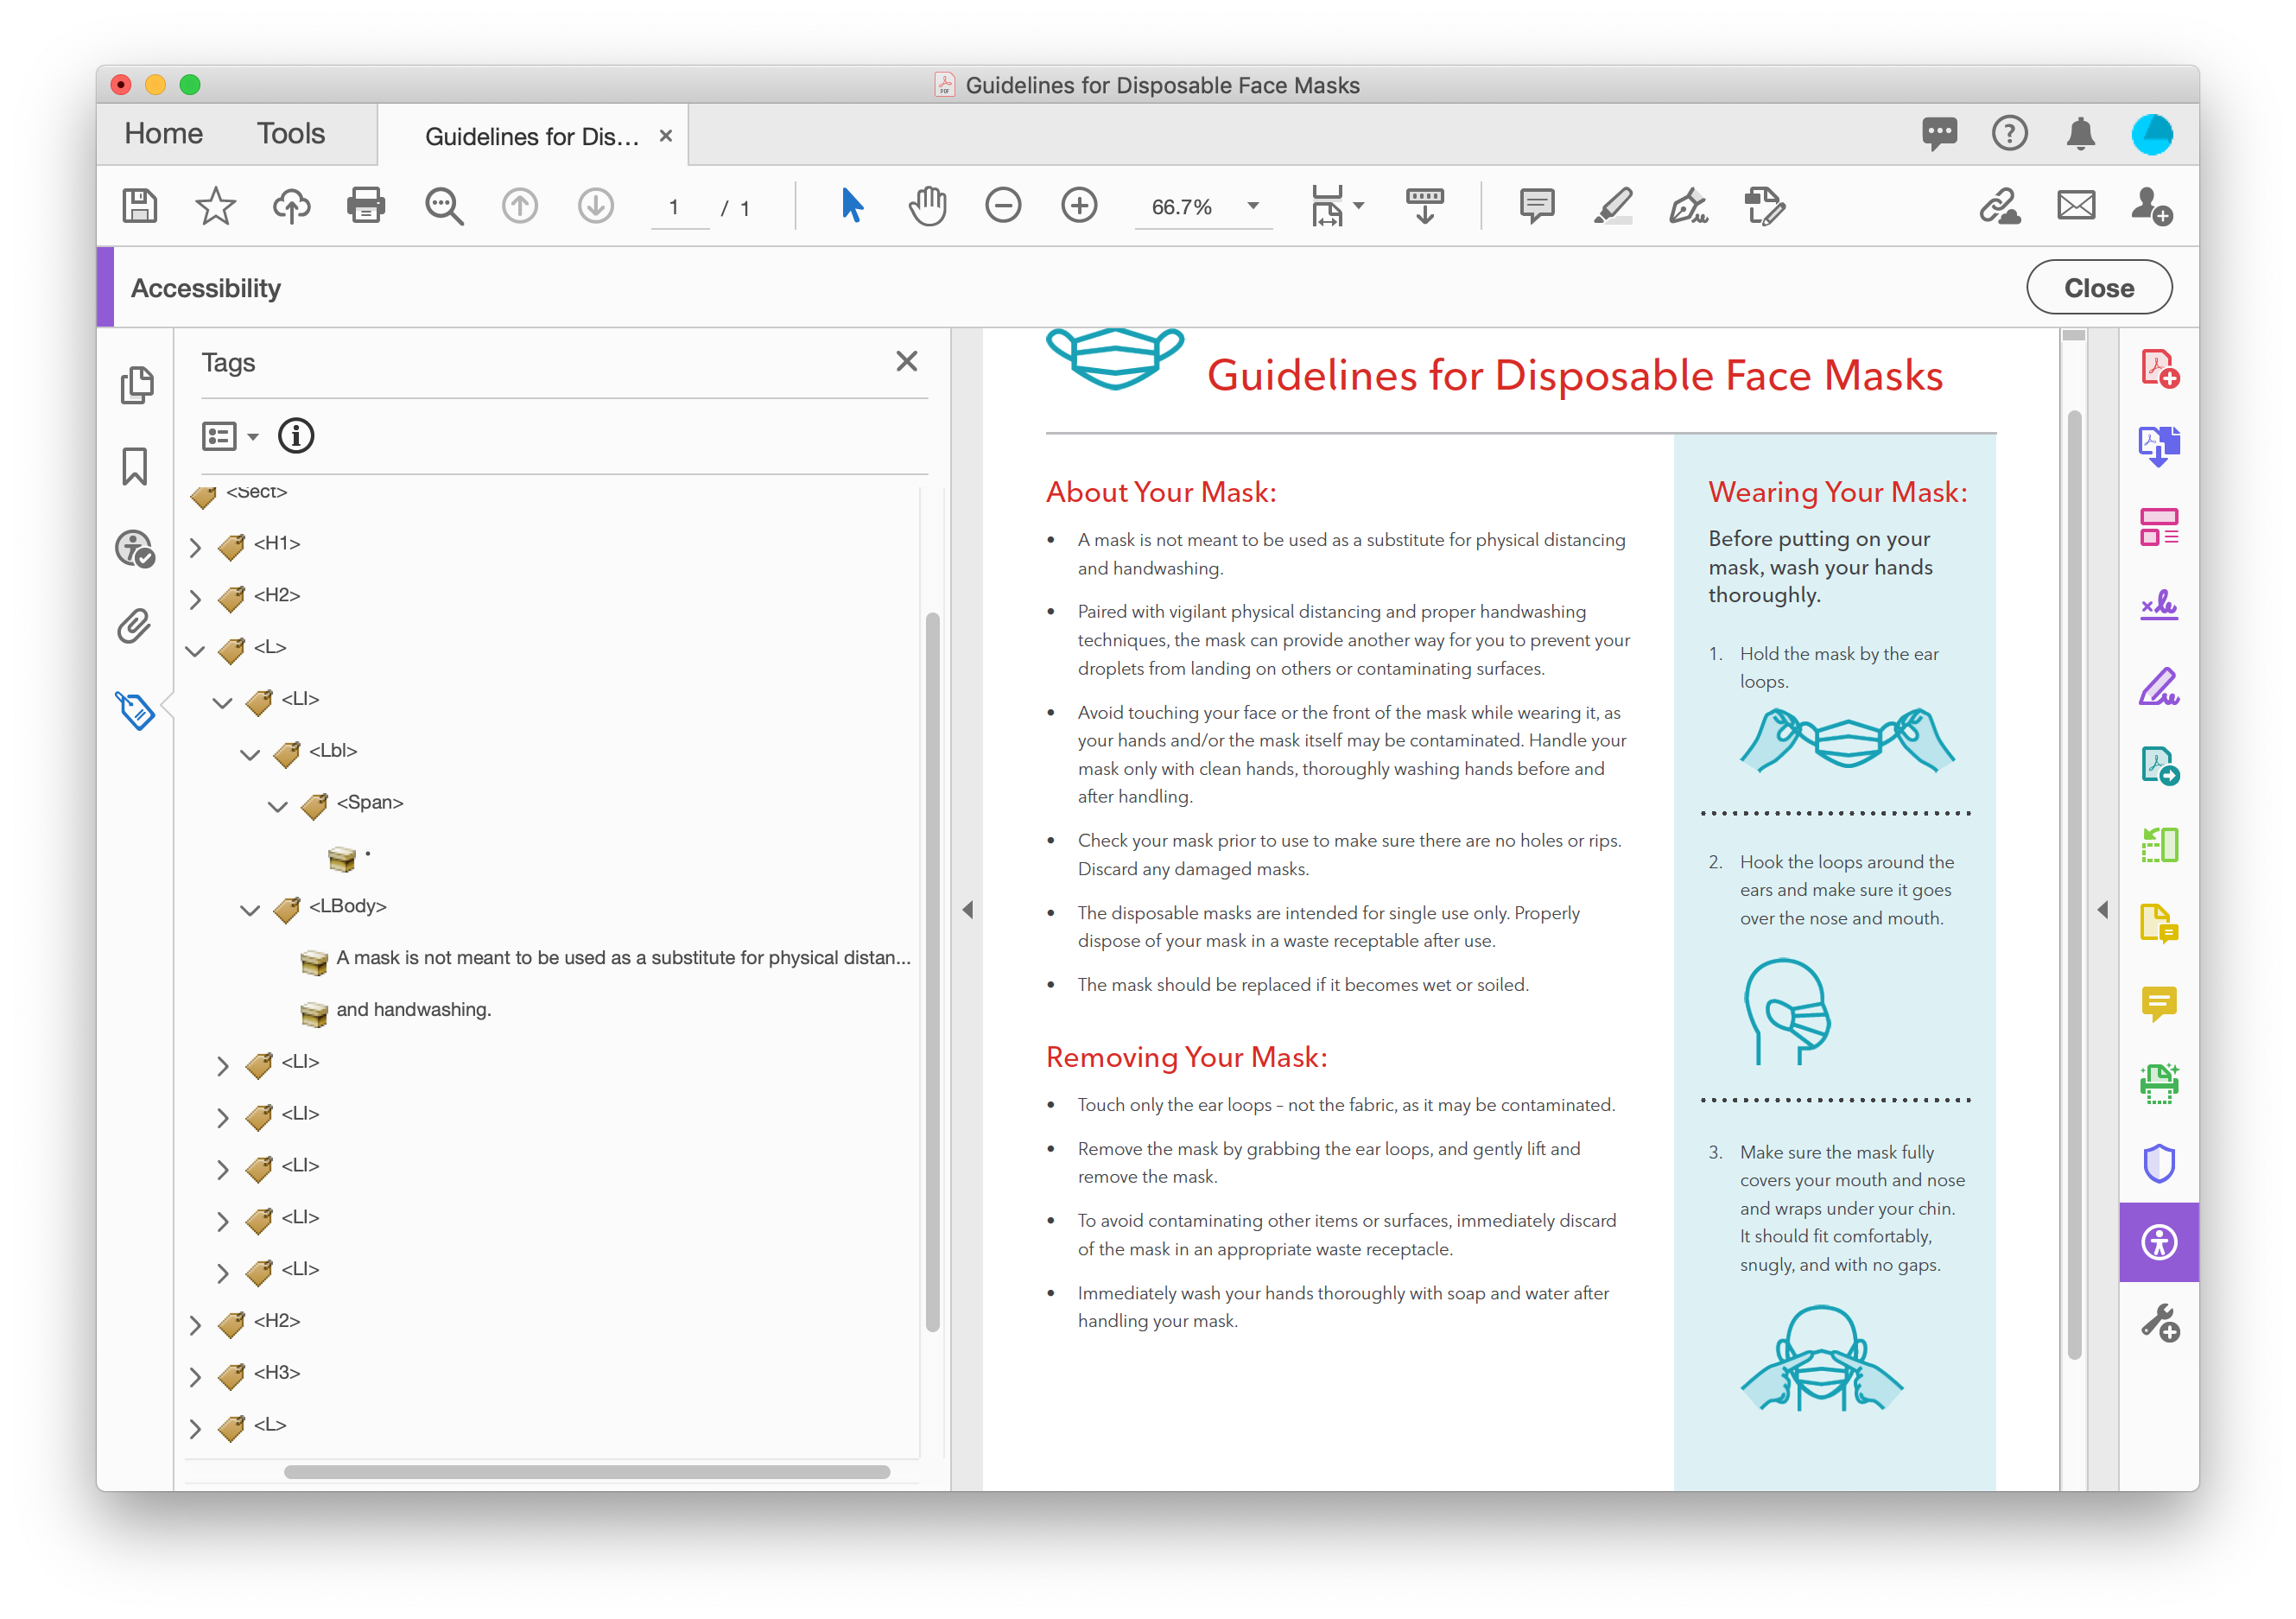
Task: Open the Bookmarks panel icon
Action: [x=135, y=466]
